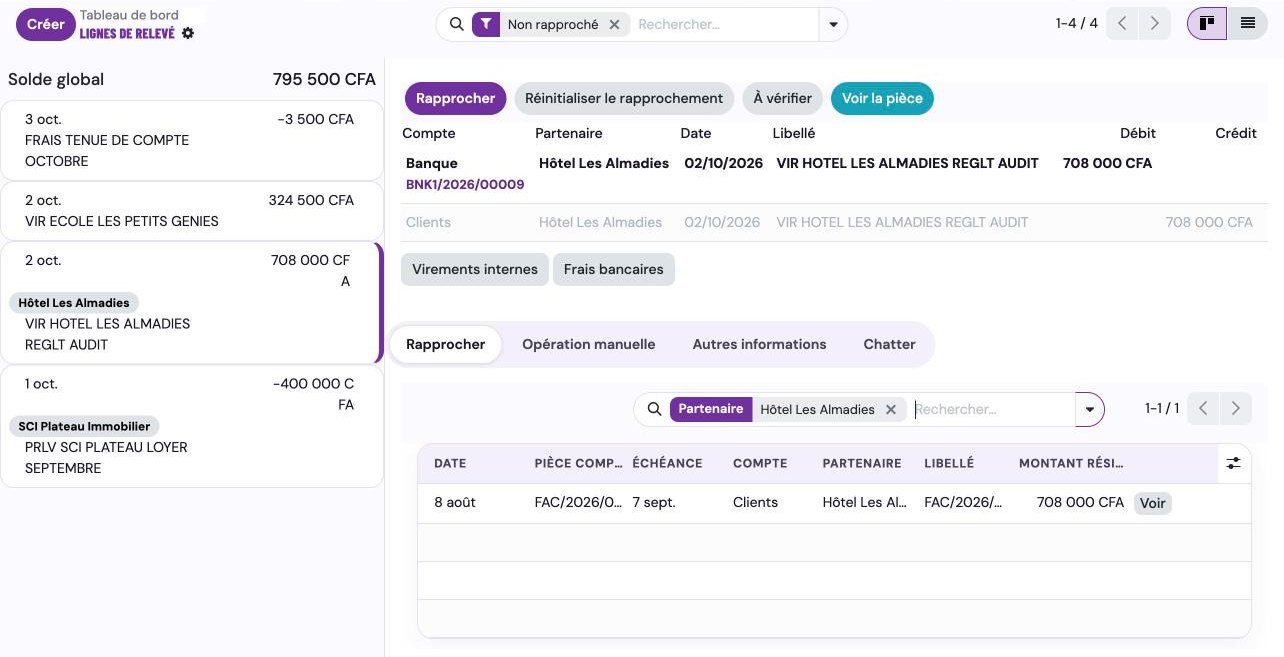Viewport: 1284px width, 657px height.
Task: Sort by the ÉCHÉANCE column header
Action: pos(668,463)
